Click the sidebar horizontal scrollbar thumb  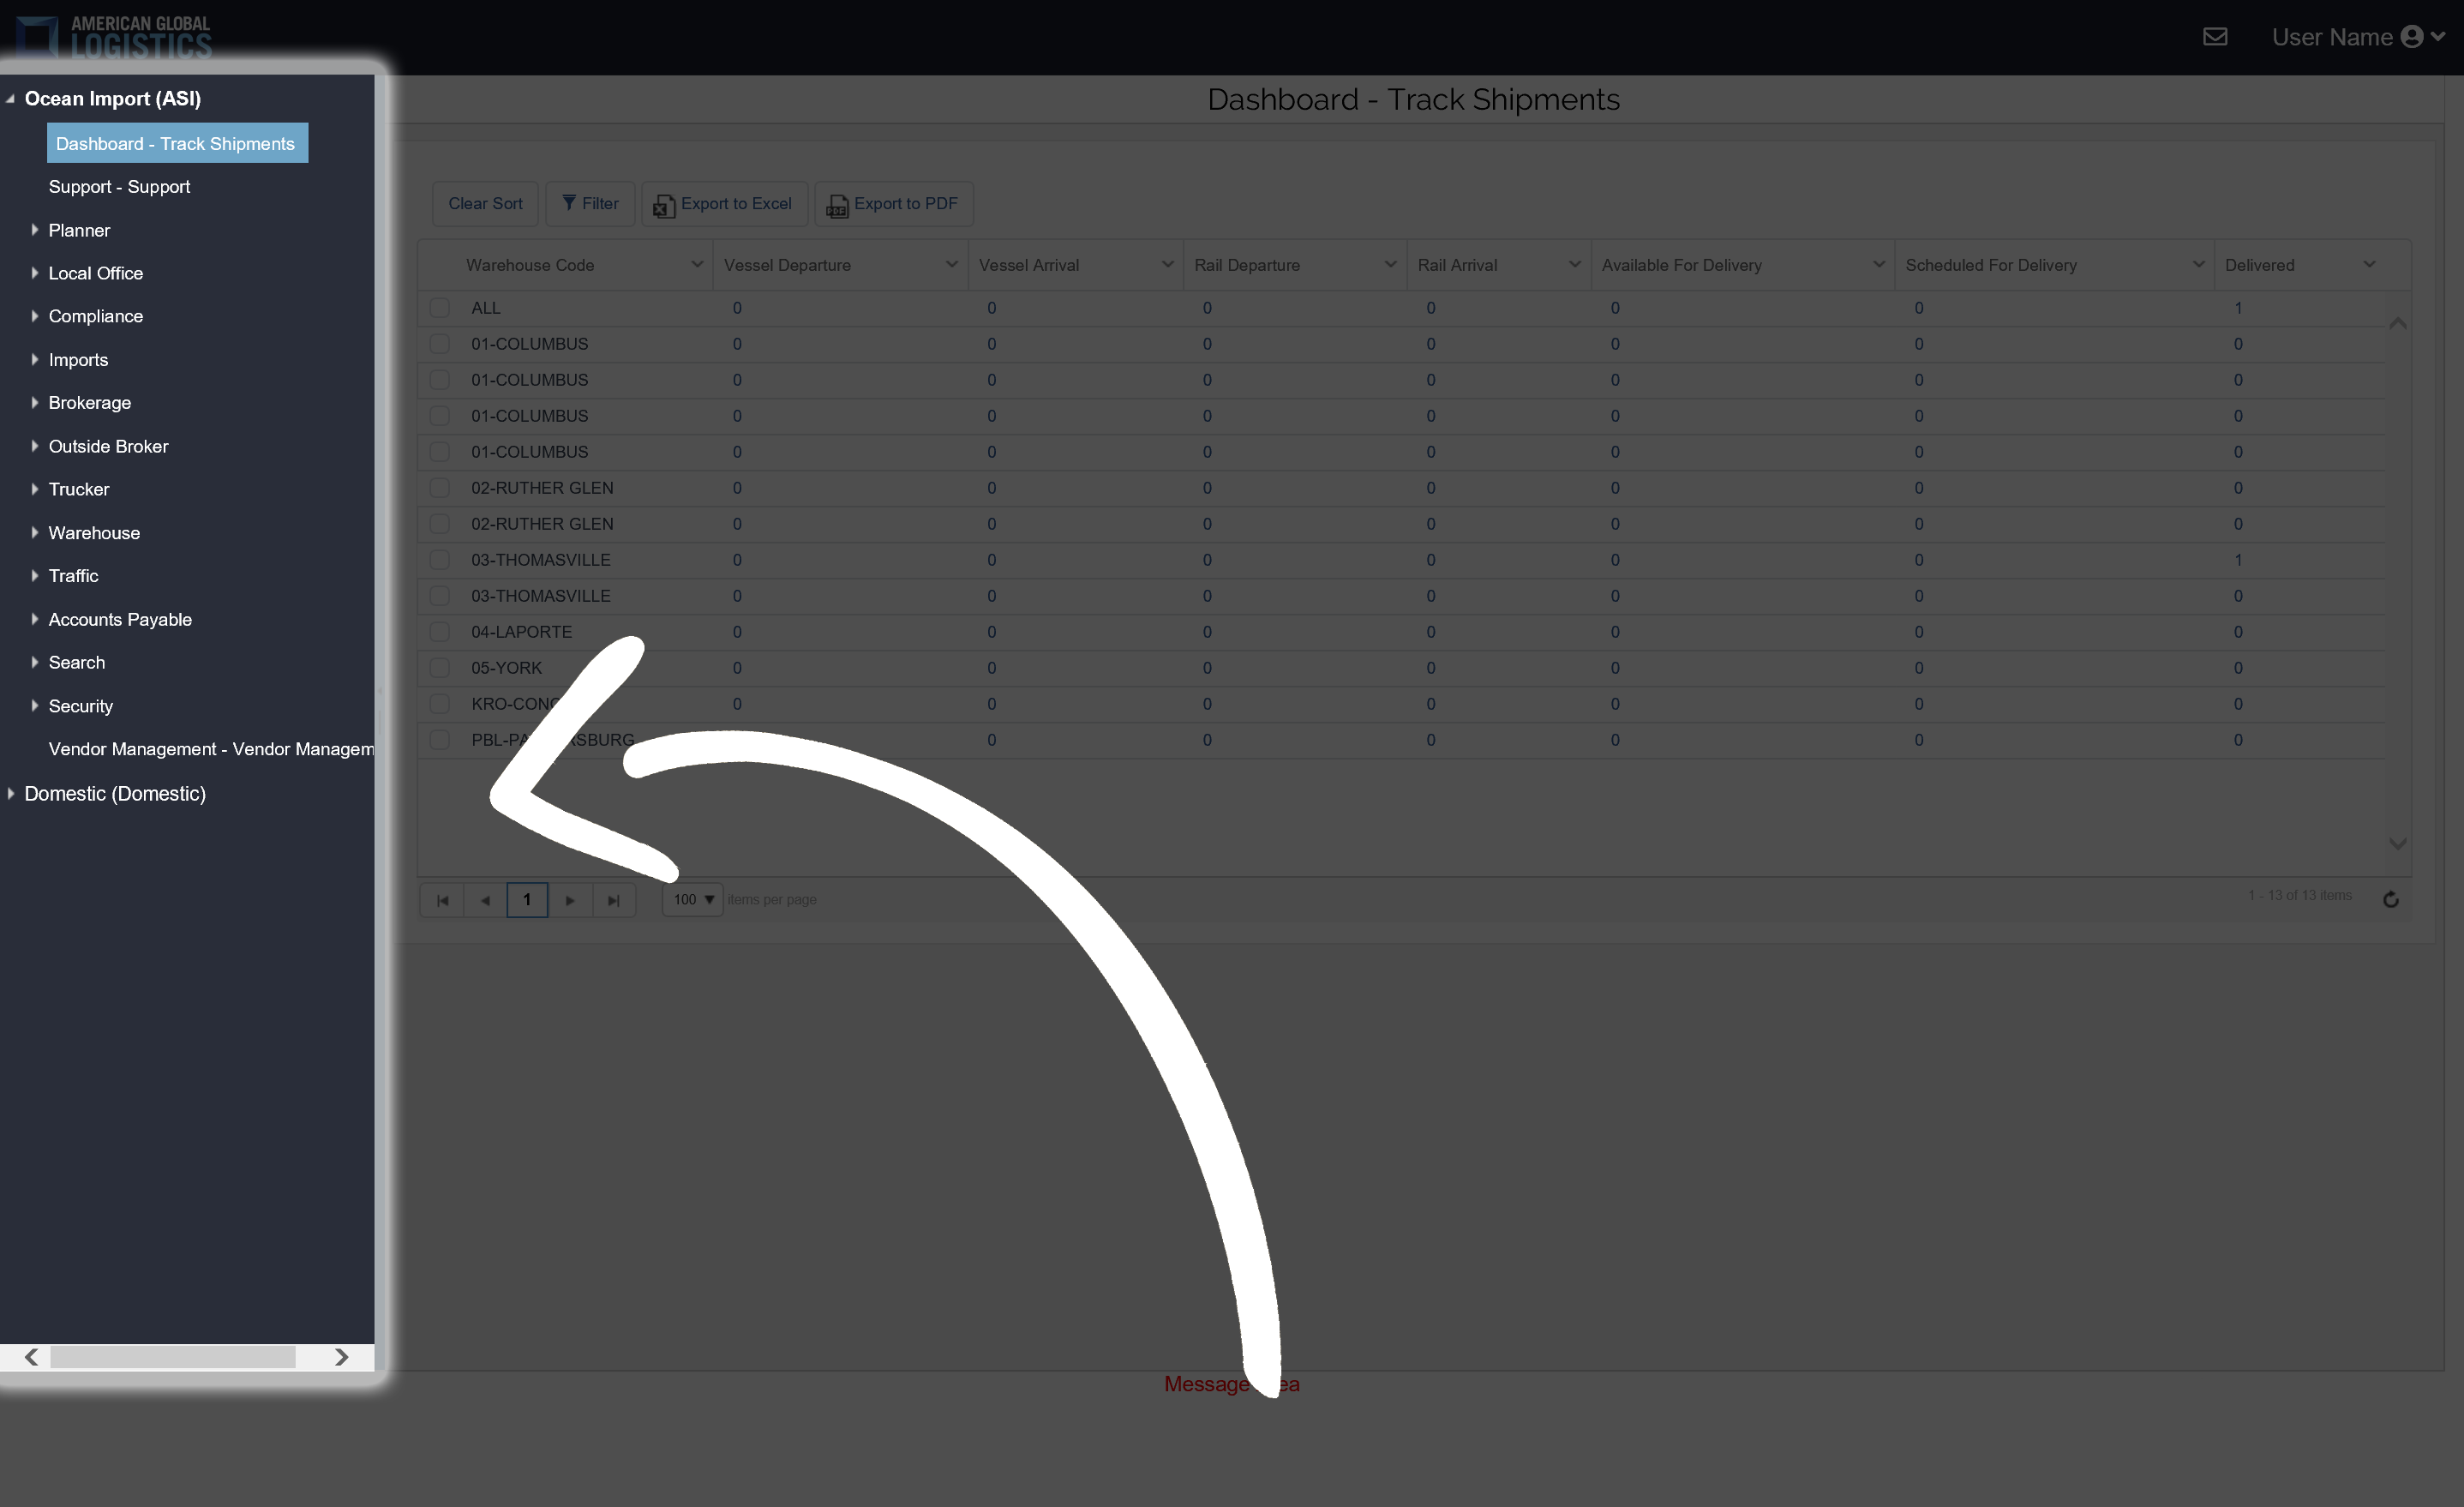coord(173,1357)
